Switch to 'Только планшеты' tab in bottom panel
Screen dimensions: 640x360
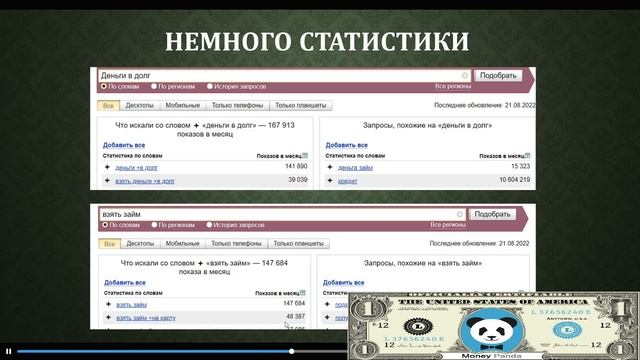pyautogui.click(x=298, y=244)
